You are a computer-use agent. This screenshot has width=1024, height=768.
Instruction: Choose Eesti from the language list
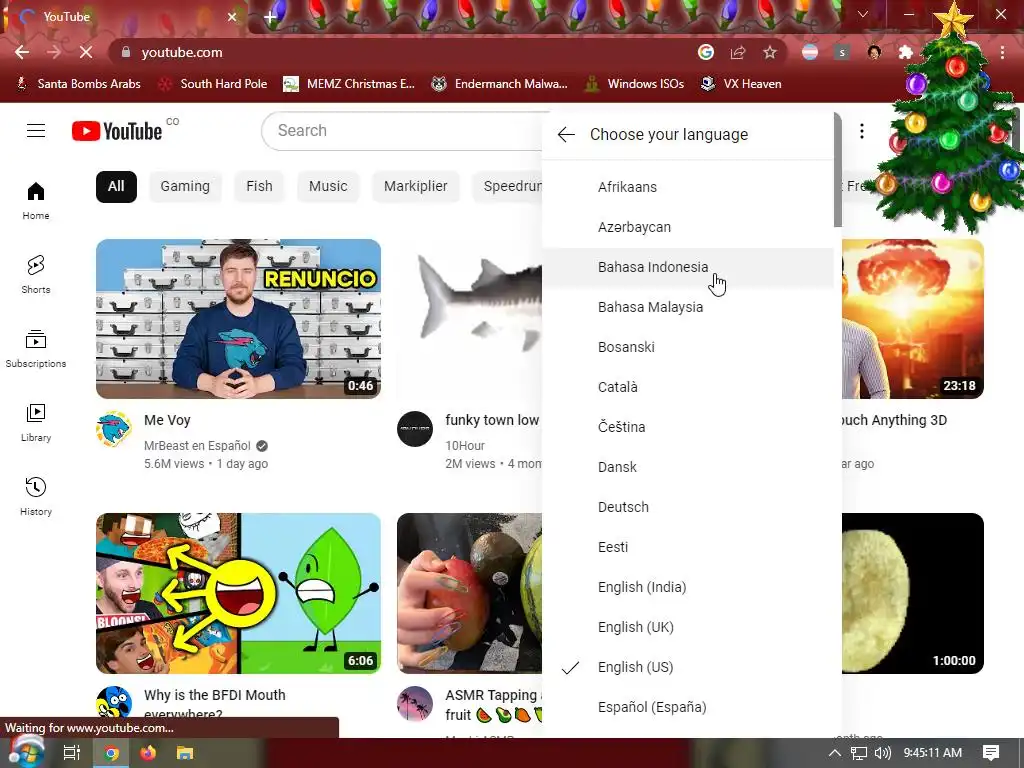click(x=688, y=547)
